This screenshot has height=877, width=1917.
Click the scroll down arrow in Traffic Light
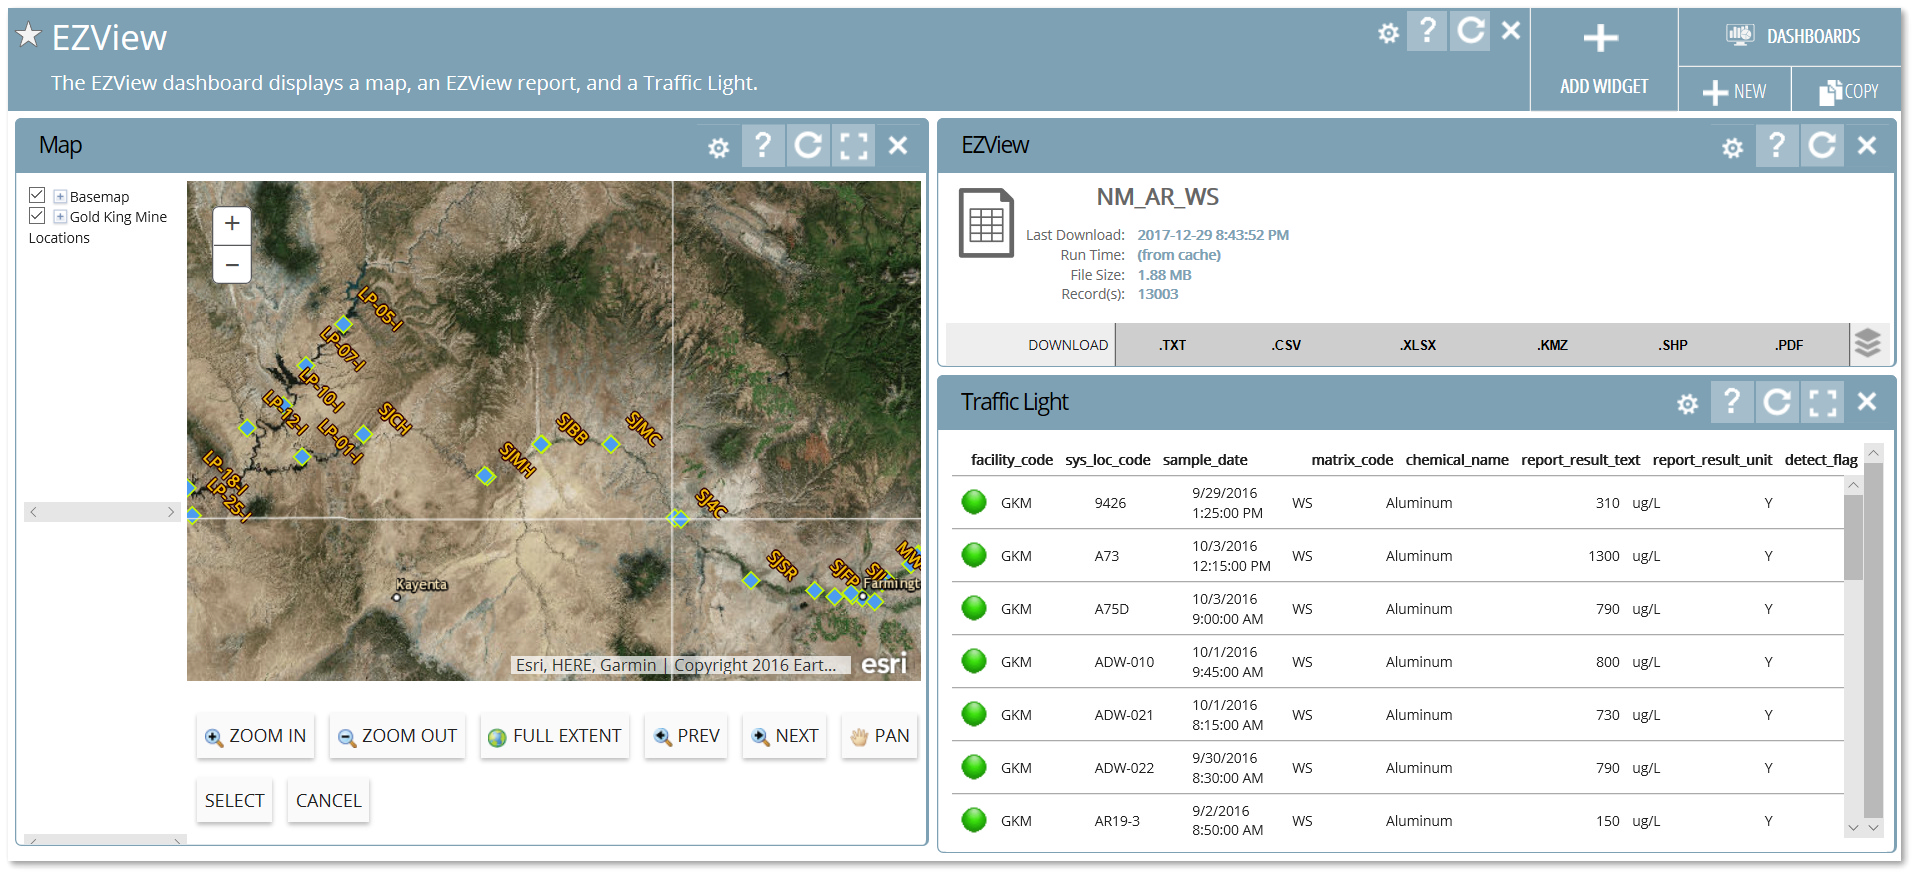1853,827
